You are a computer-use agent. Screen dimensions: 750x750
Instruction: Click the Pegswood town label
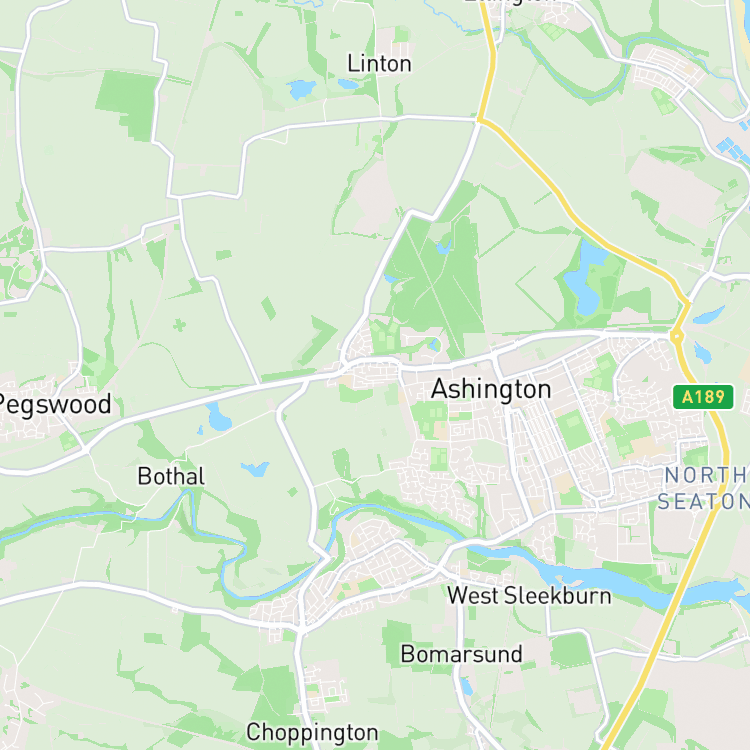point(54,406)
